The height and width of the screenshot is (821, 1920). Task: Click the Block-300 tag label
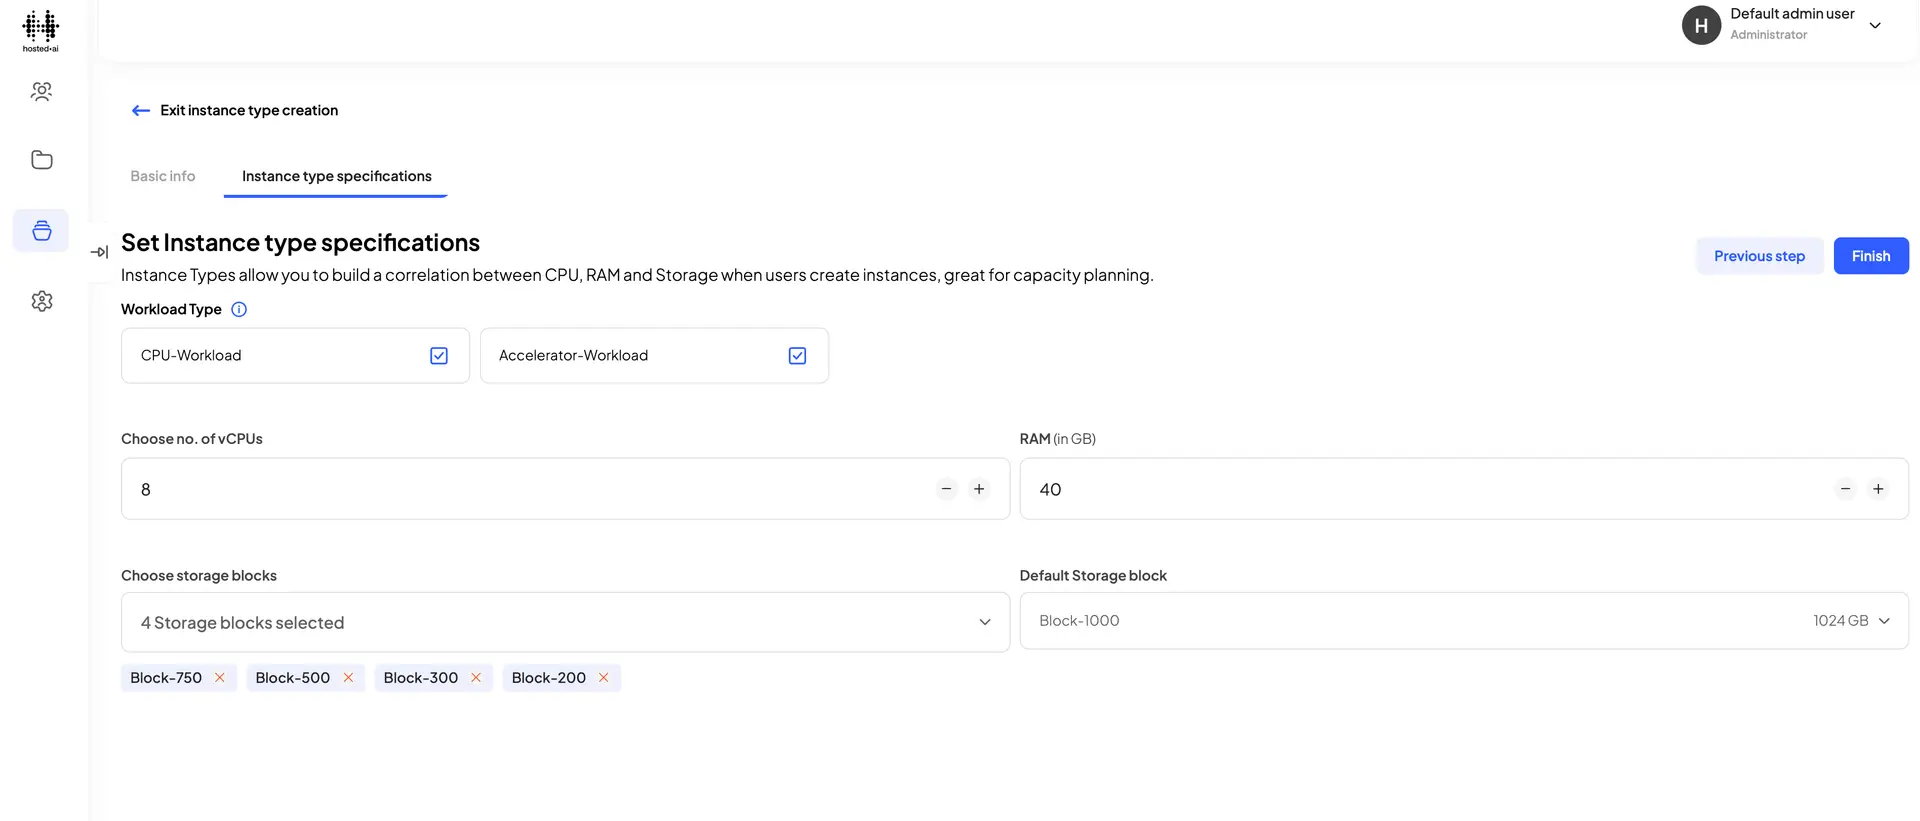(x=421, y=678)
